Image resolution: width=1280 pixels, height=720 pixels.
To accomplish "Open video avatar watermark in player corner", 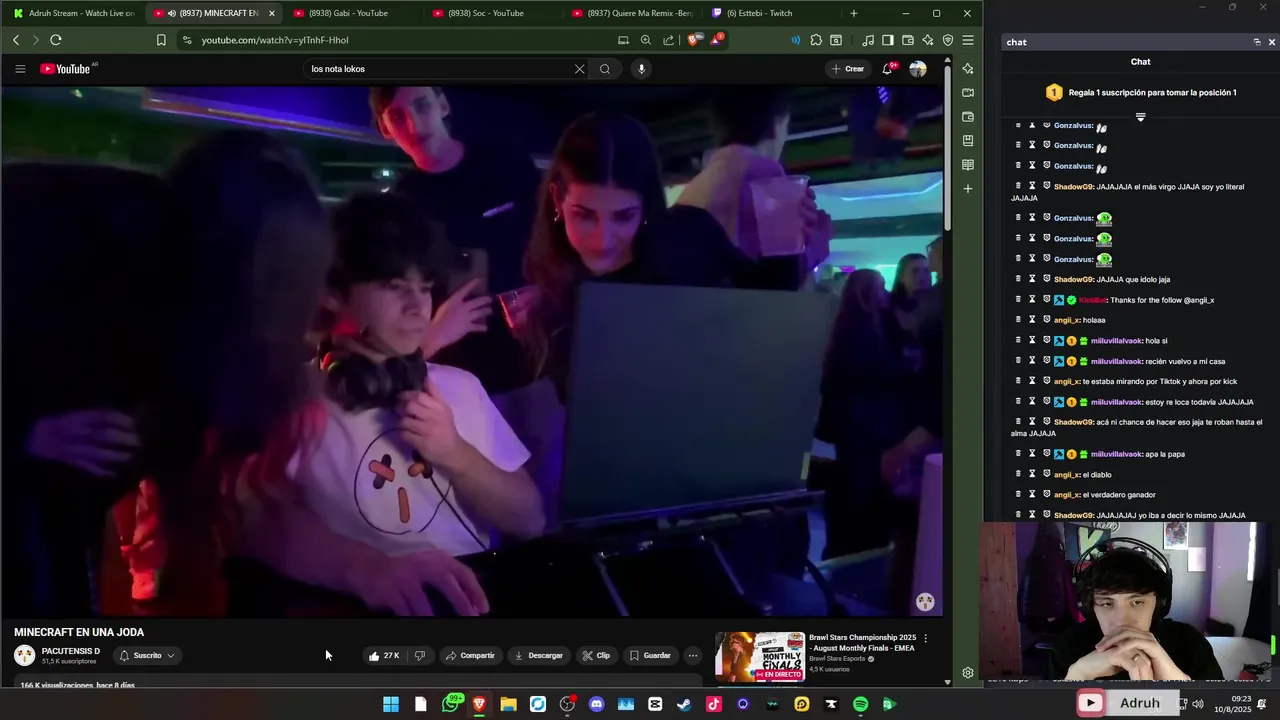I will click(925, 602).
